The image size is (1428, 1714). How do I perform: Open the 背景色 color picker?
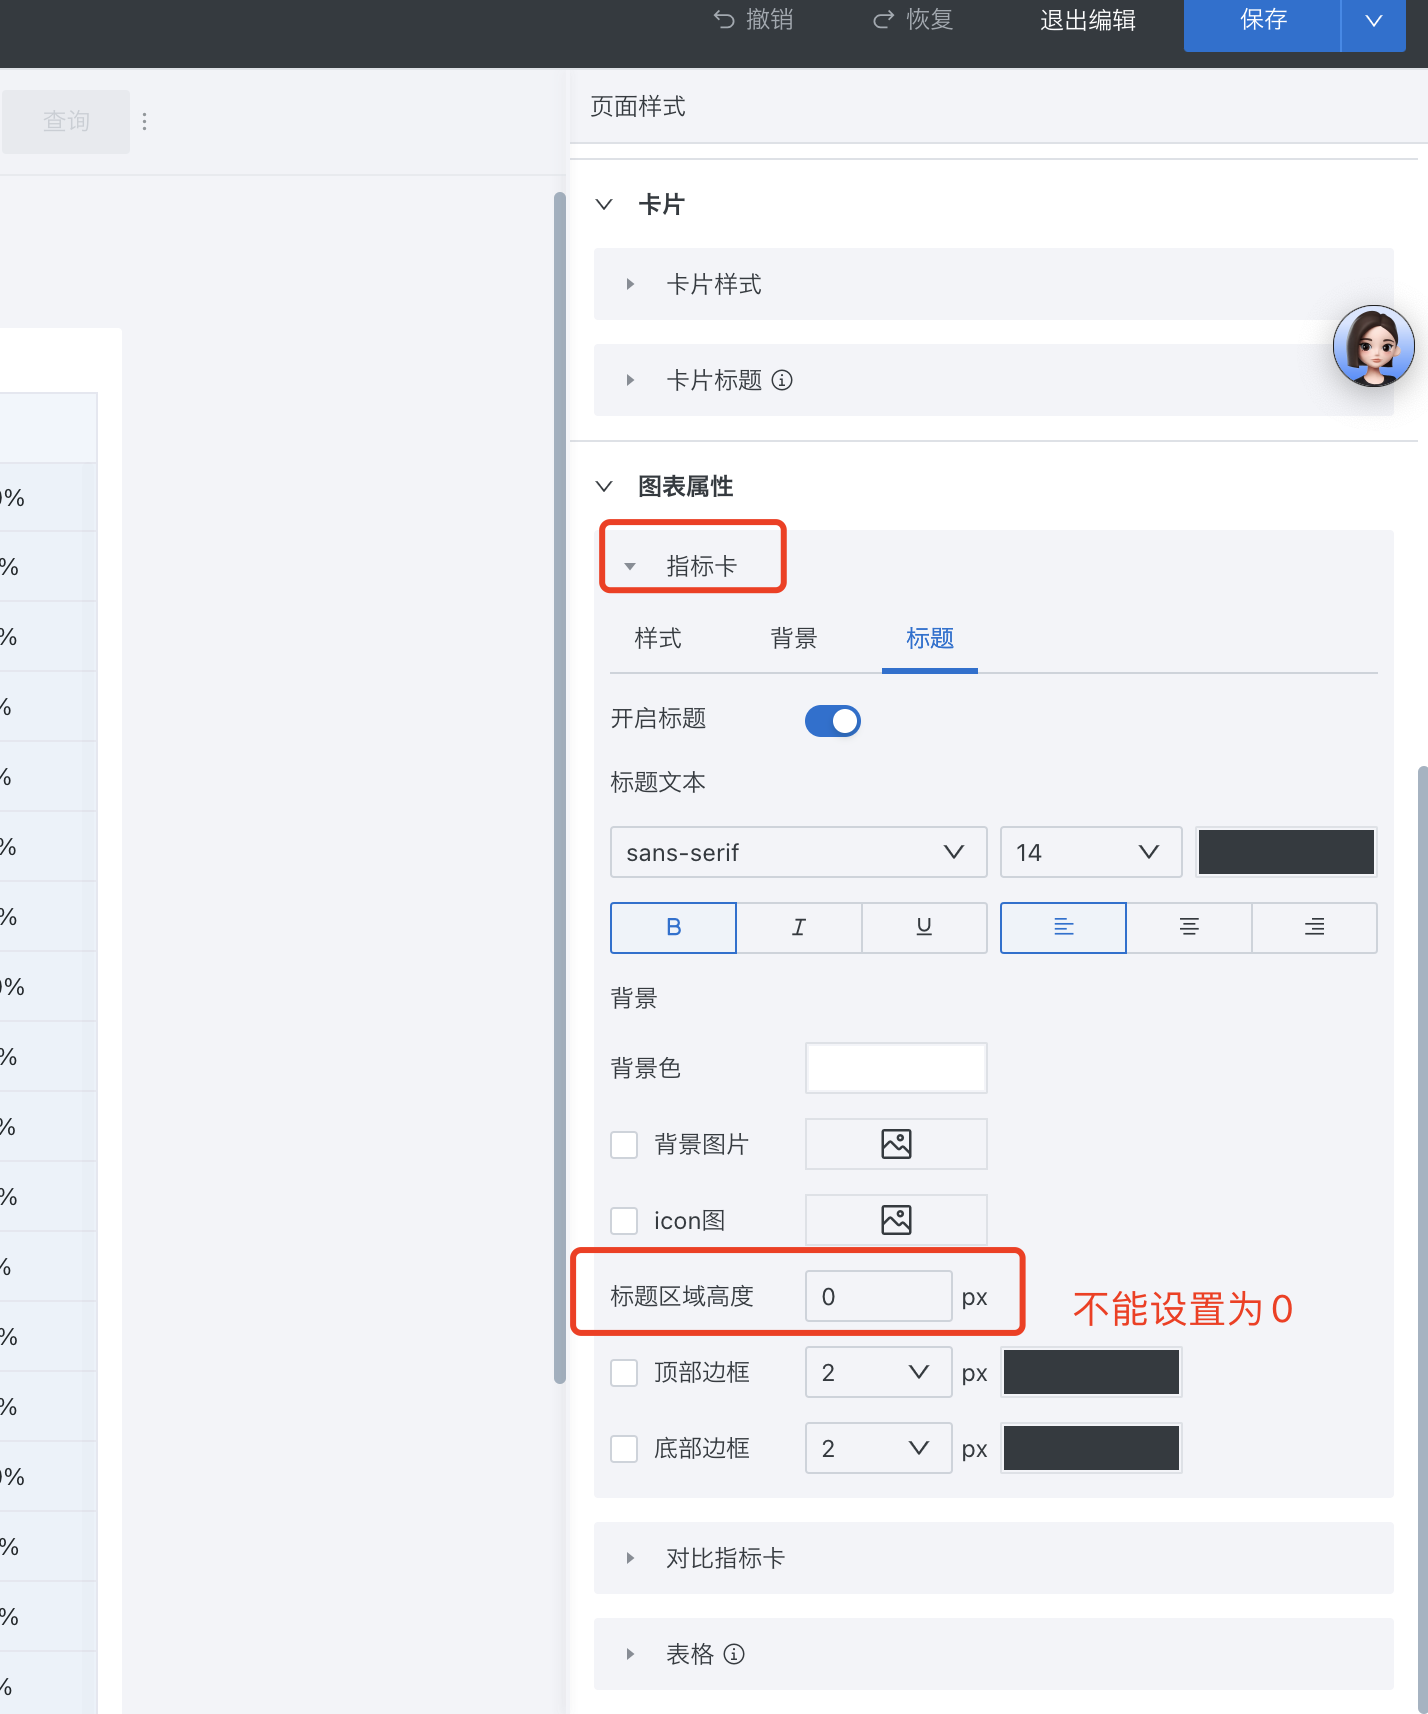[896, 1068]
